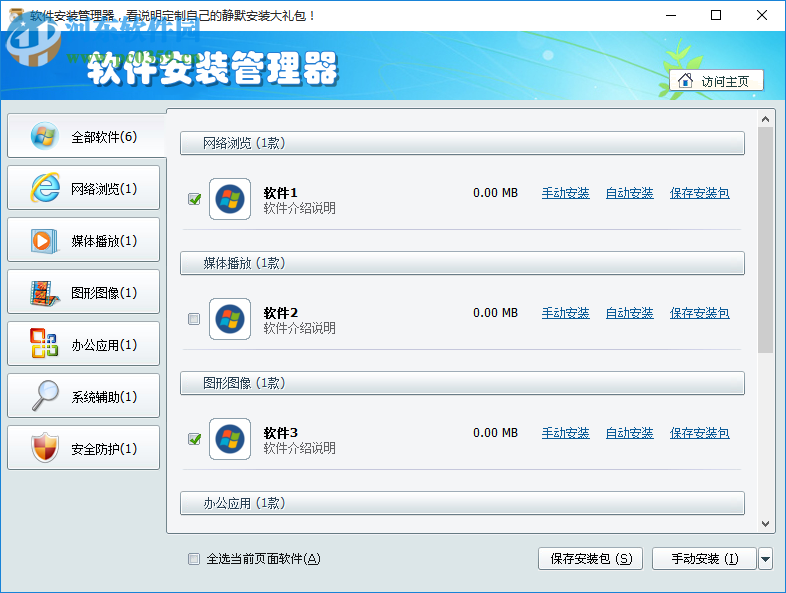Screen dimensions: 786x593
Task: Click 保存安装包 link for 软件3
Action: pyautogui.click(x=700, y=433)
